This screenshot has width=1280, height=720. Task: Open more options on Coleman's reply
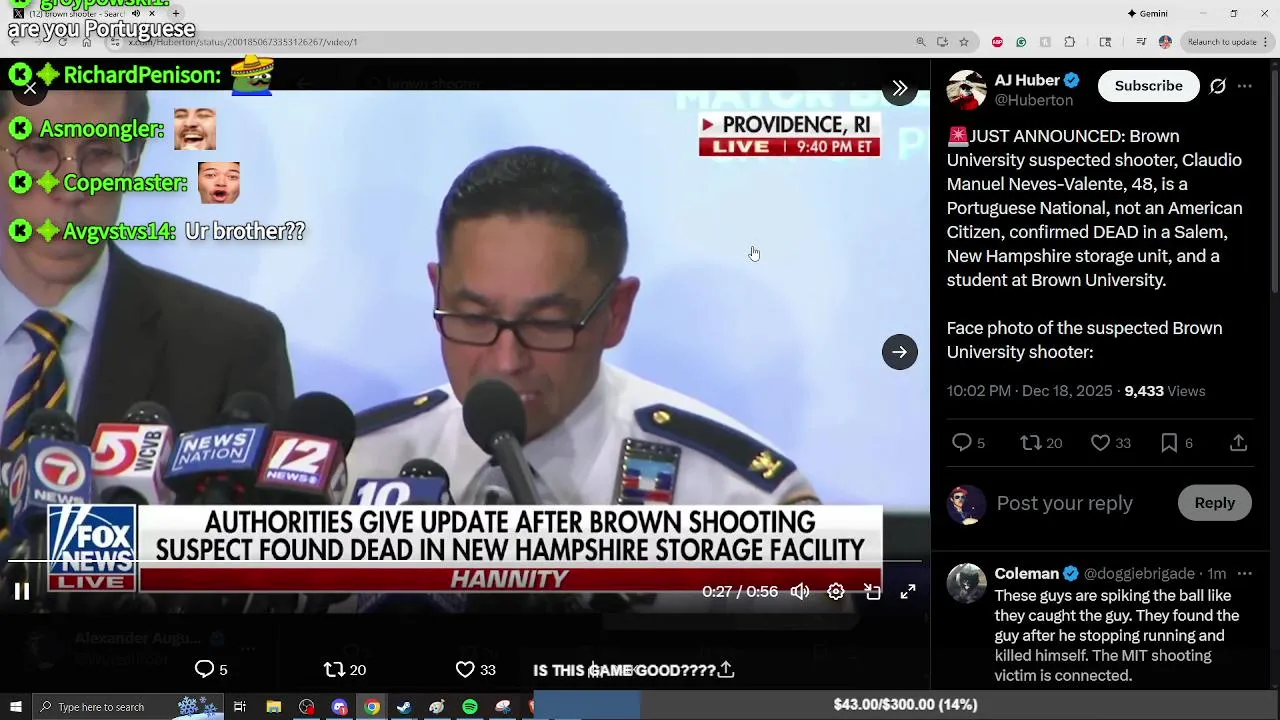pos(1244,574)
